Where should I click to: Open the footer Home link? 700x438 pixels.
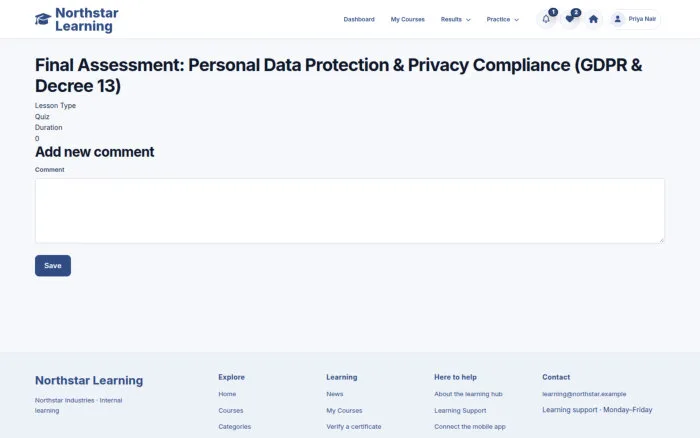227,394
